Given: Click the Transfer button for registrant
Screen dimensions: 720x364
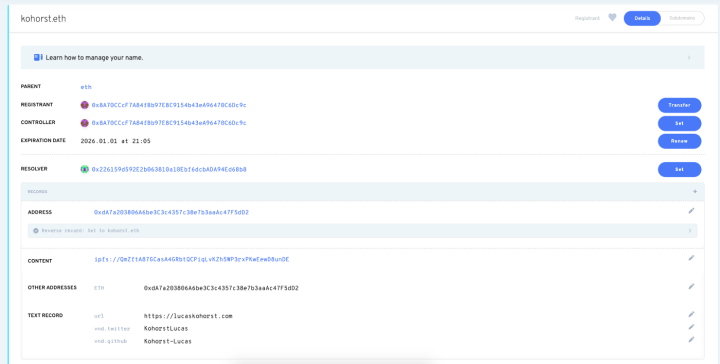Looking at the screenshot, I should (679, 105).
